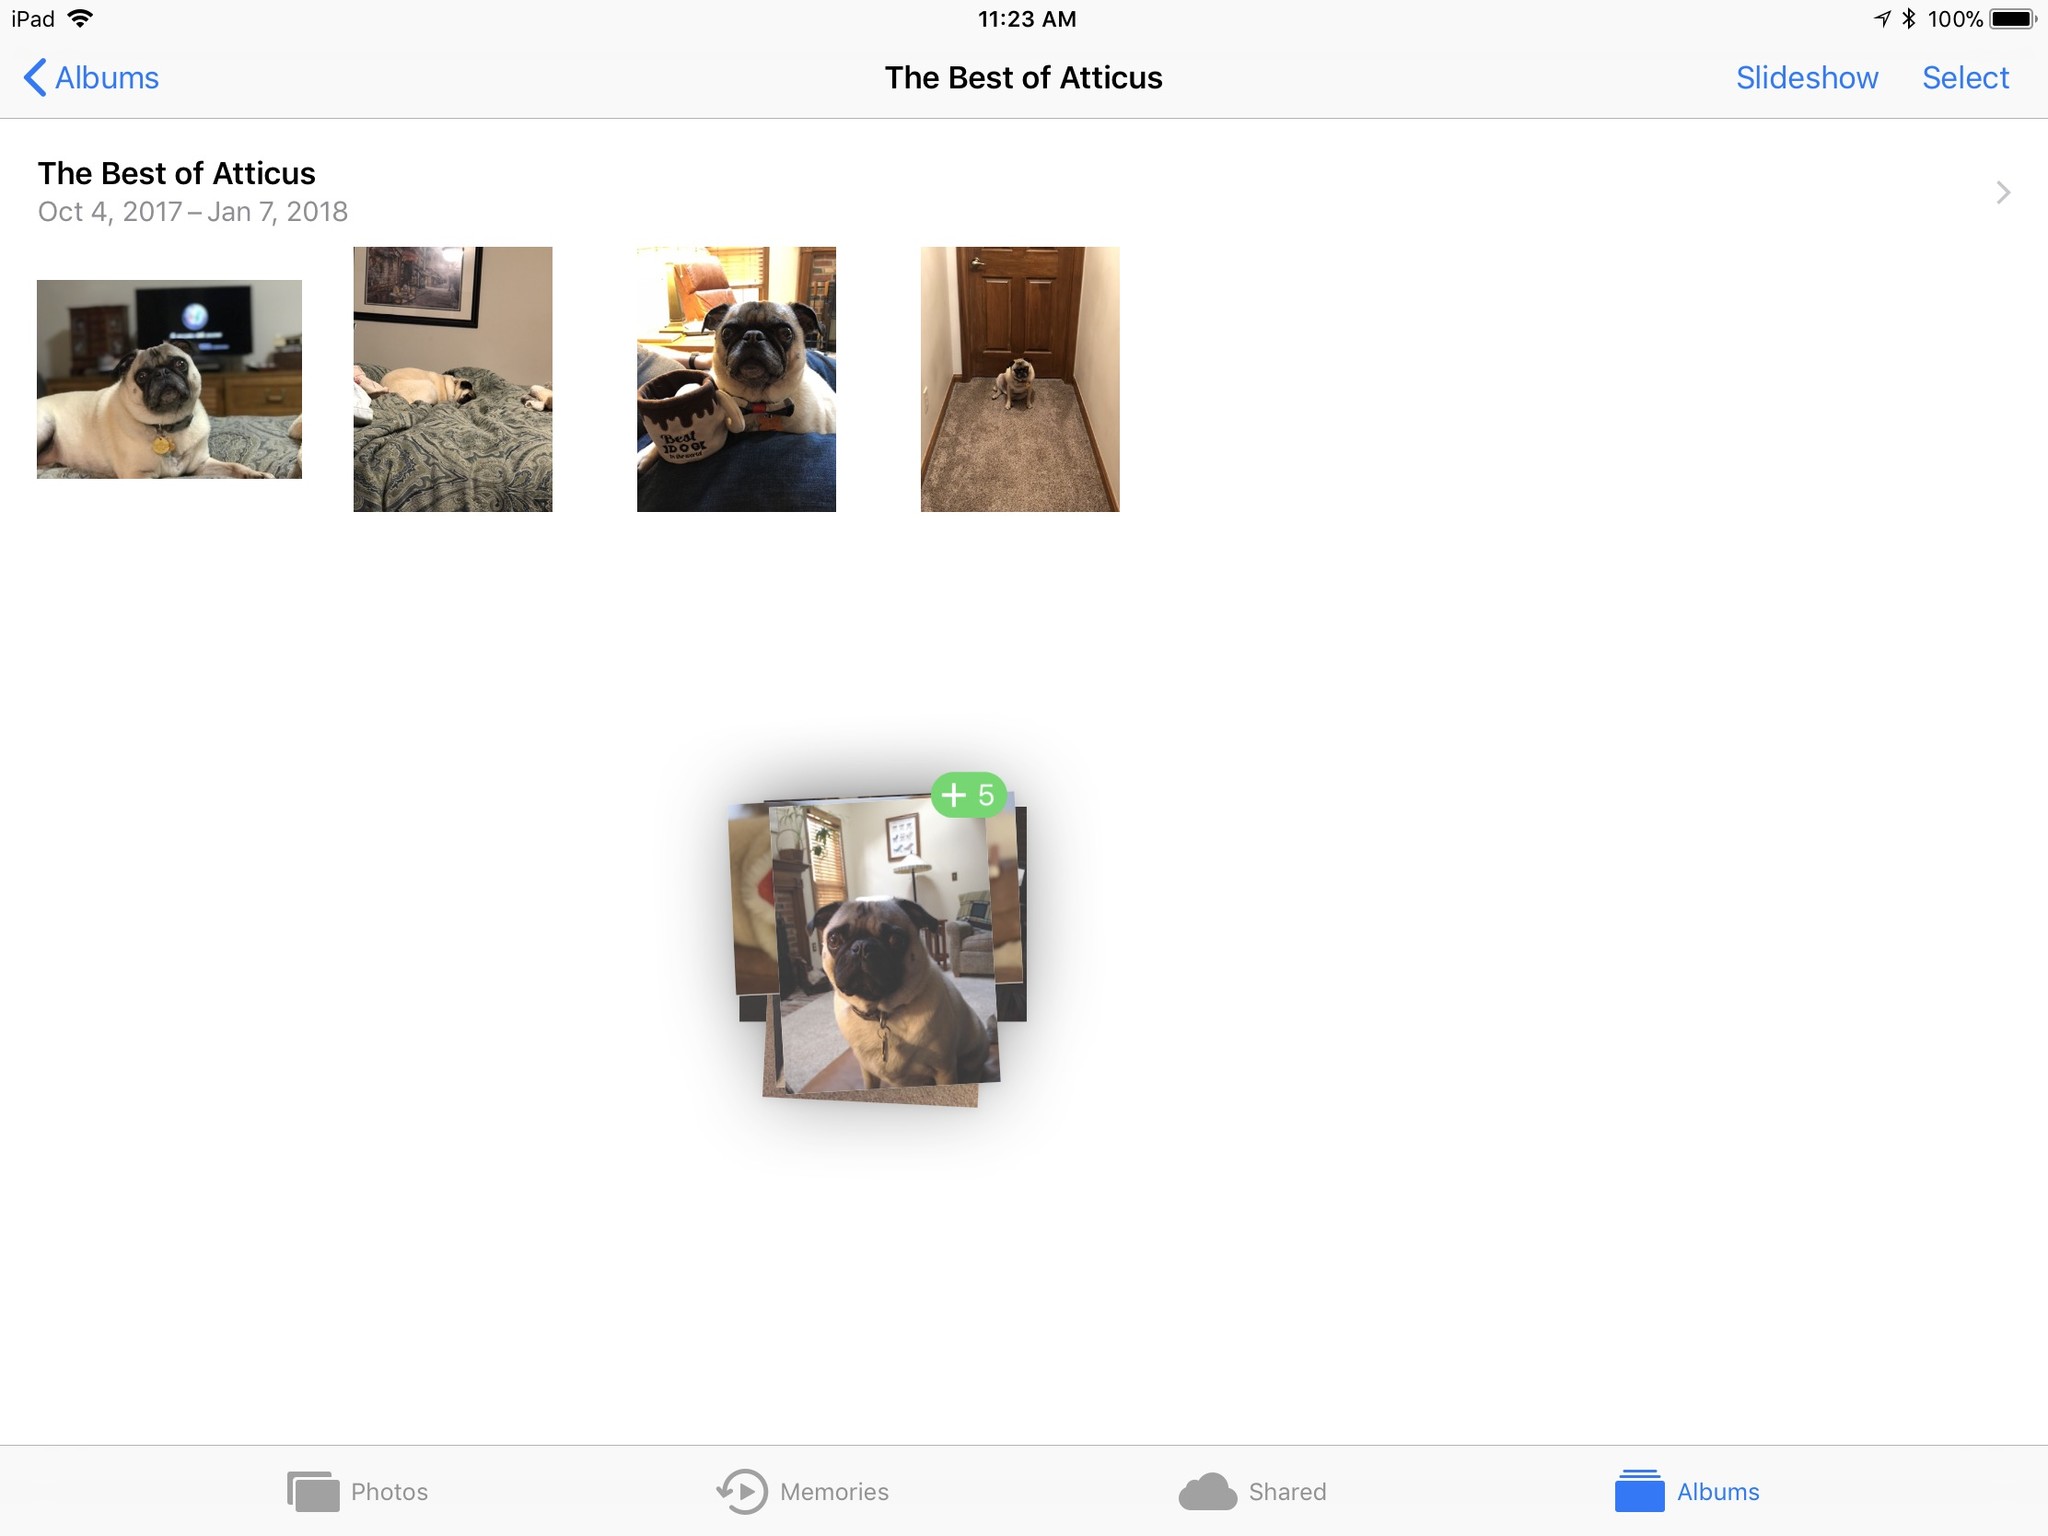2048x1536 pixels.
Task: Tap the Oct 4, 2017 – Jan 7, 2018 date range
Action: (193, 212)
